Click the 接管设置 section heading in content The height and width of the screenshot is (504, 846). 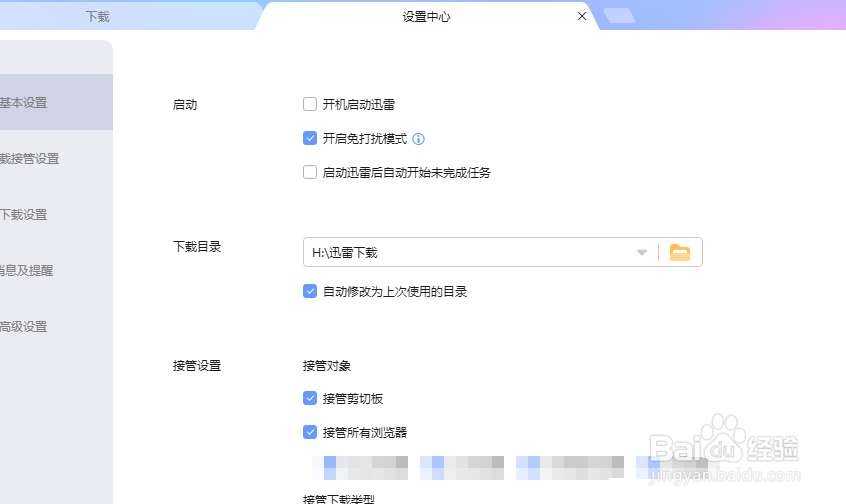pyautogui.click(x=197, y=365)
